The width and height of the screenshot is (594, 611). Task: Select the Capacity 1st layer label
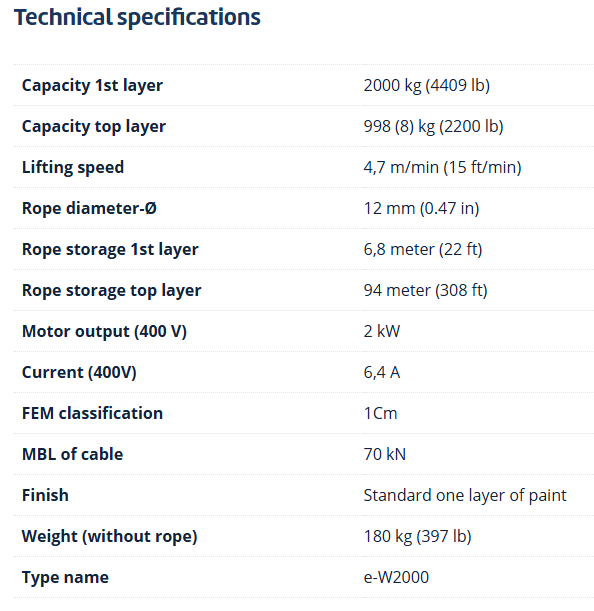coord(92,85)
